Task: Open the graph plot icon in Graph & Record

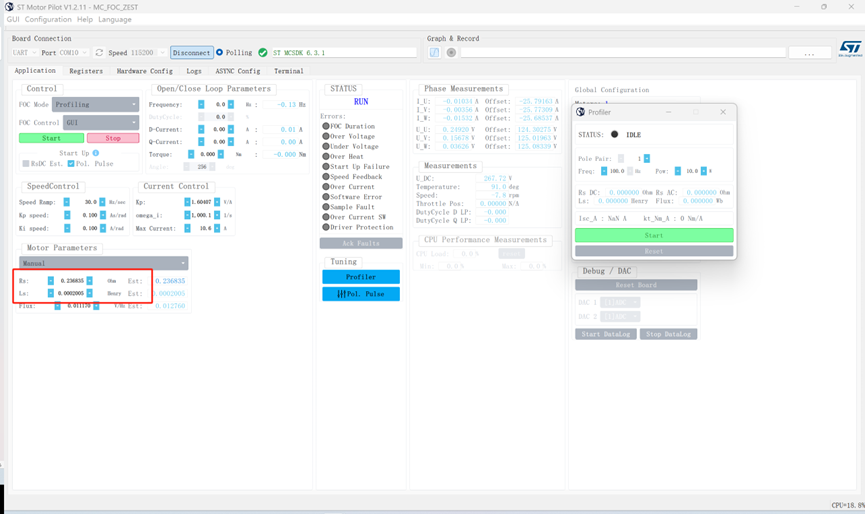Action: (435, 52)
